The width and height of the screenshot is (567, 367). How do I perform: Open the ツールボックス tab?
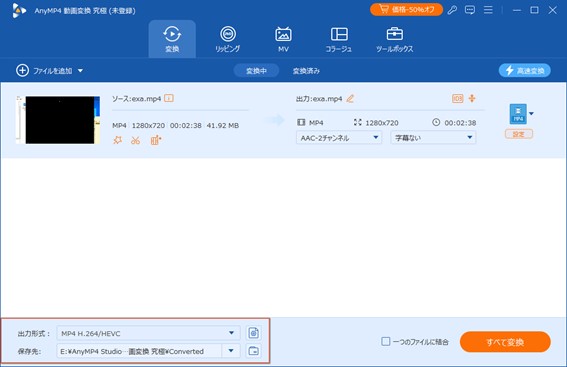click(x=395, y=39)
